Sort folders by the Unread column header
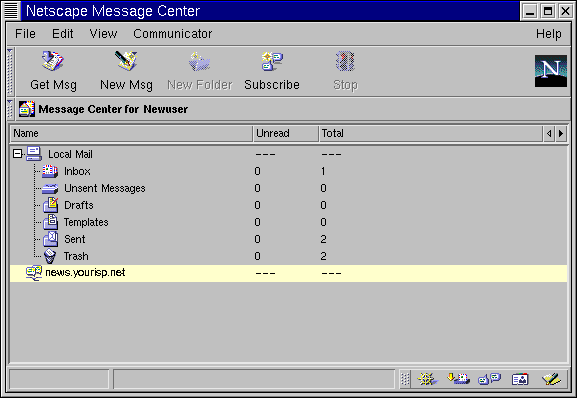Image resolution: width=577 pixels, height=398 pixels. point(286,134)
